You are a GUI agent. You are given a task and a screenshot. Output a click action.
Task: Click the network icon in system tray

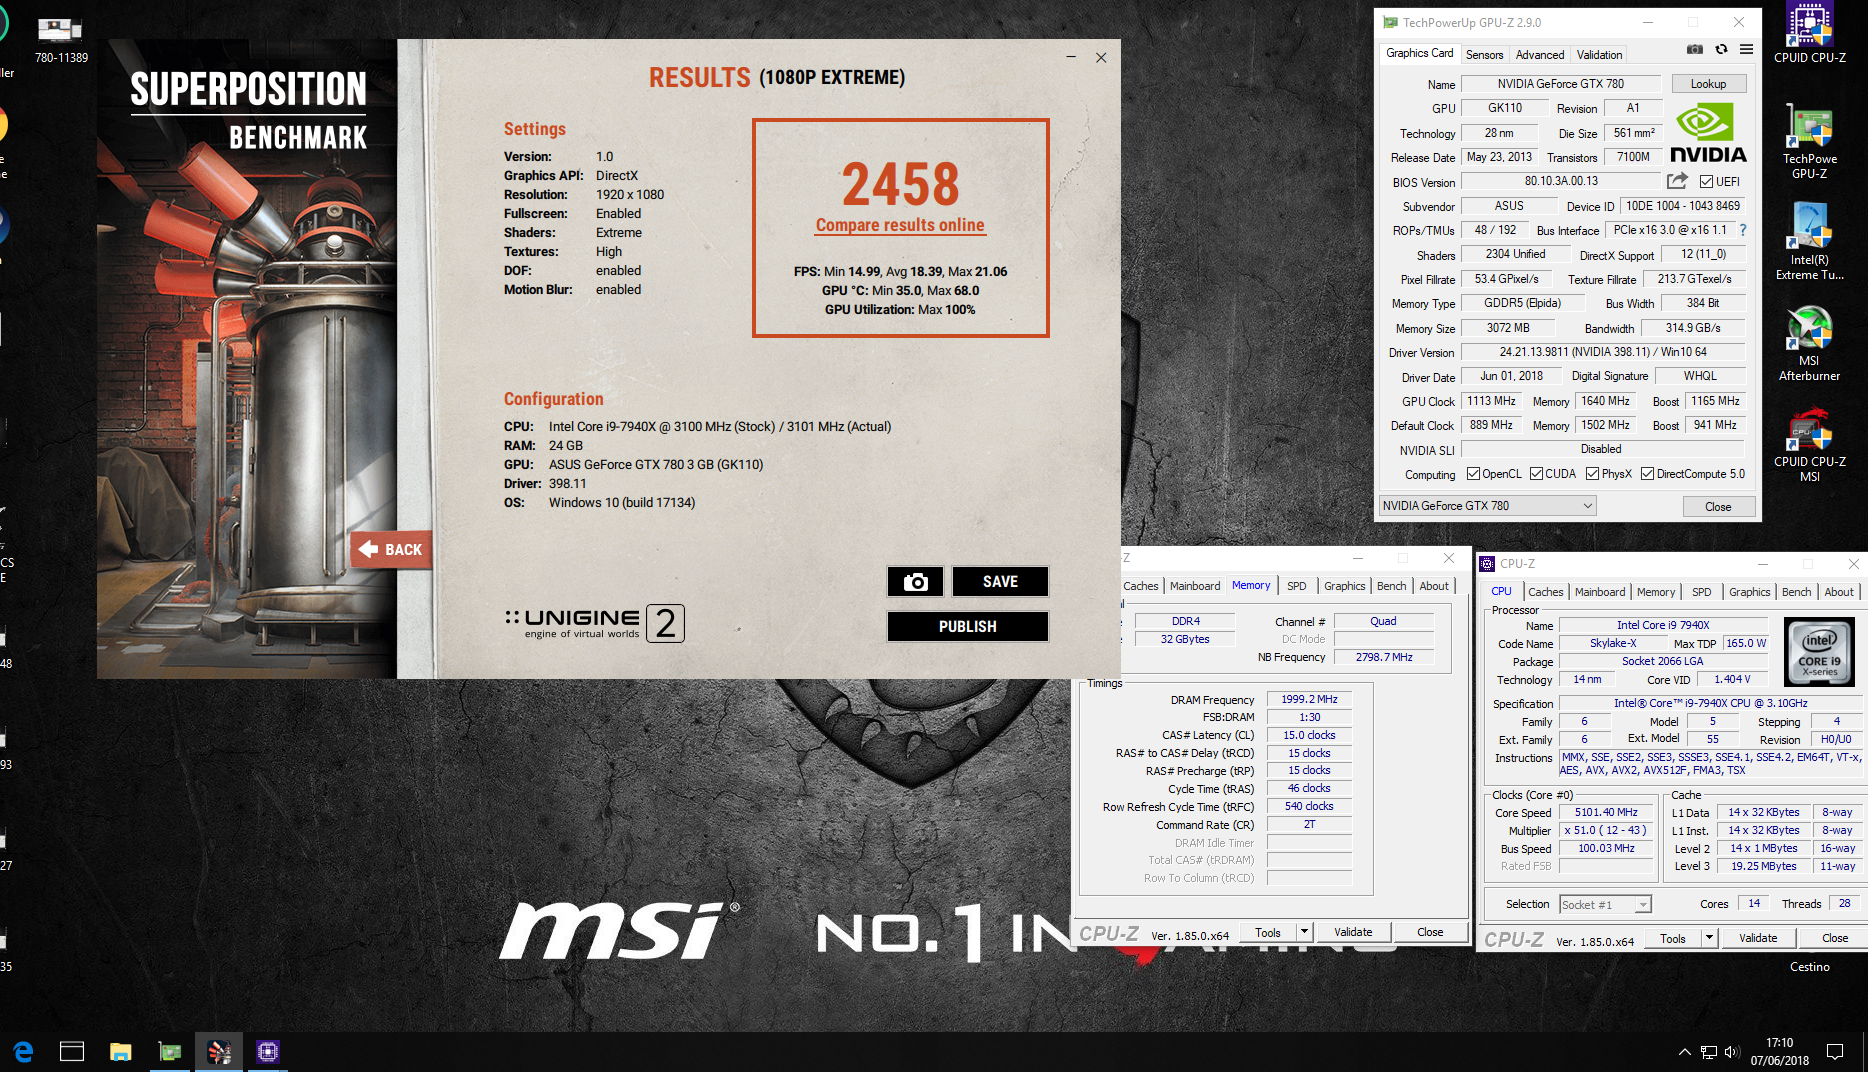pos(1709,1052)
